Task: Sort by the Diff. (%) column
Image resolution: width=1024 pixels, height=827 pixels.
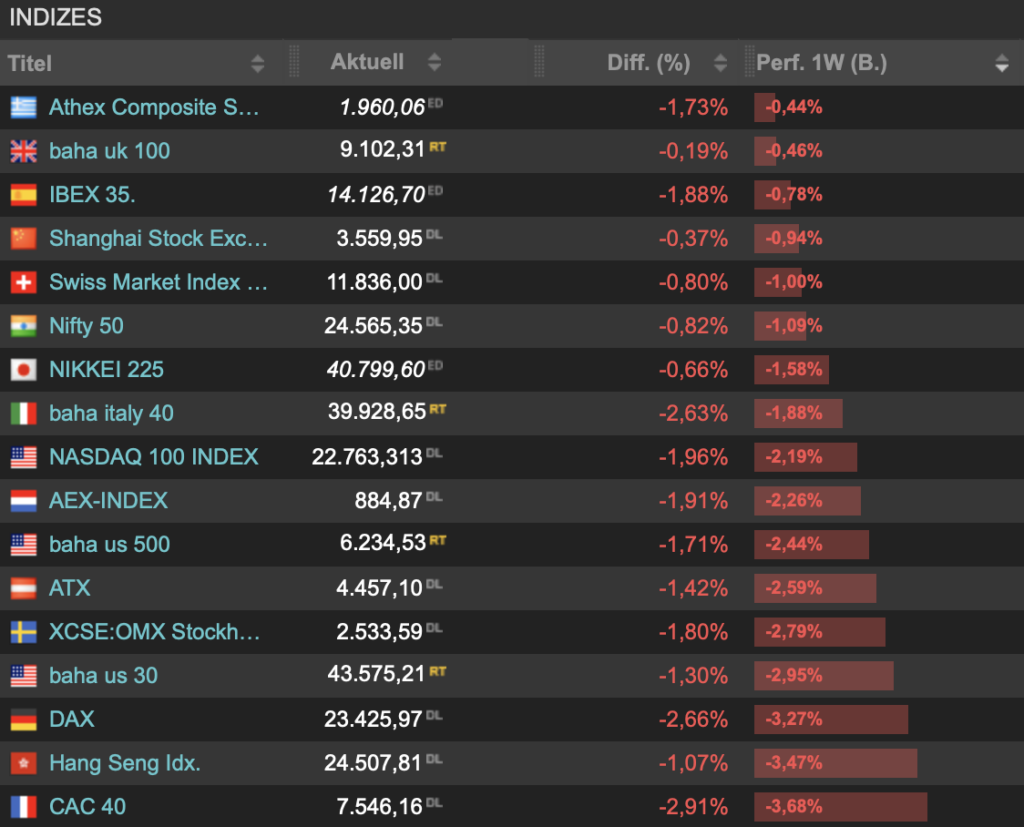Action: tap(720, 63)
